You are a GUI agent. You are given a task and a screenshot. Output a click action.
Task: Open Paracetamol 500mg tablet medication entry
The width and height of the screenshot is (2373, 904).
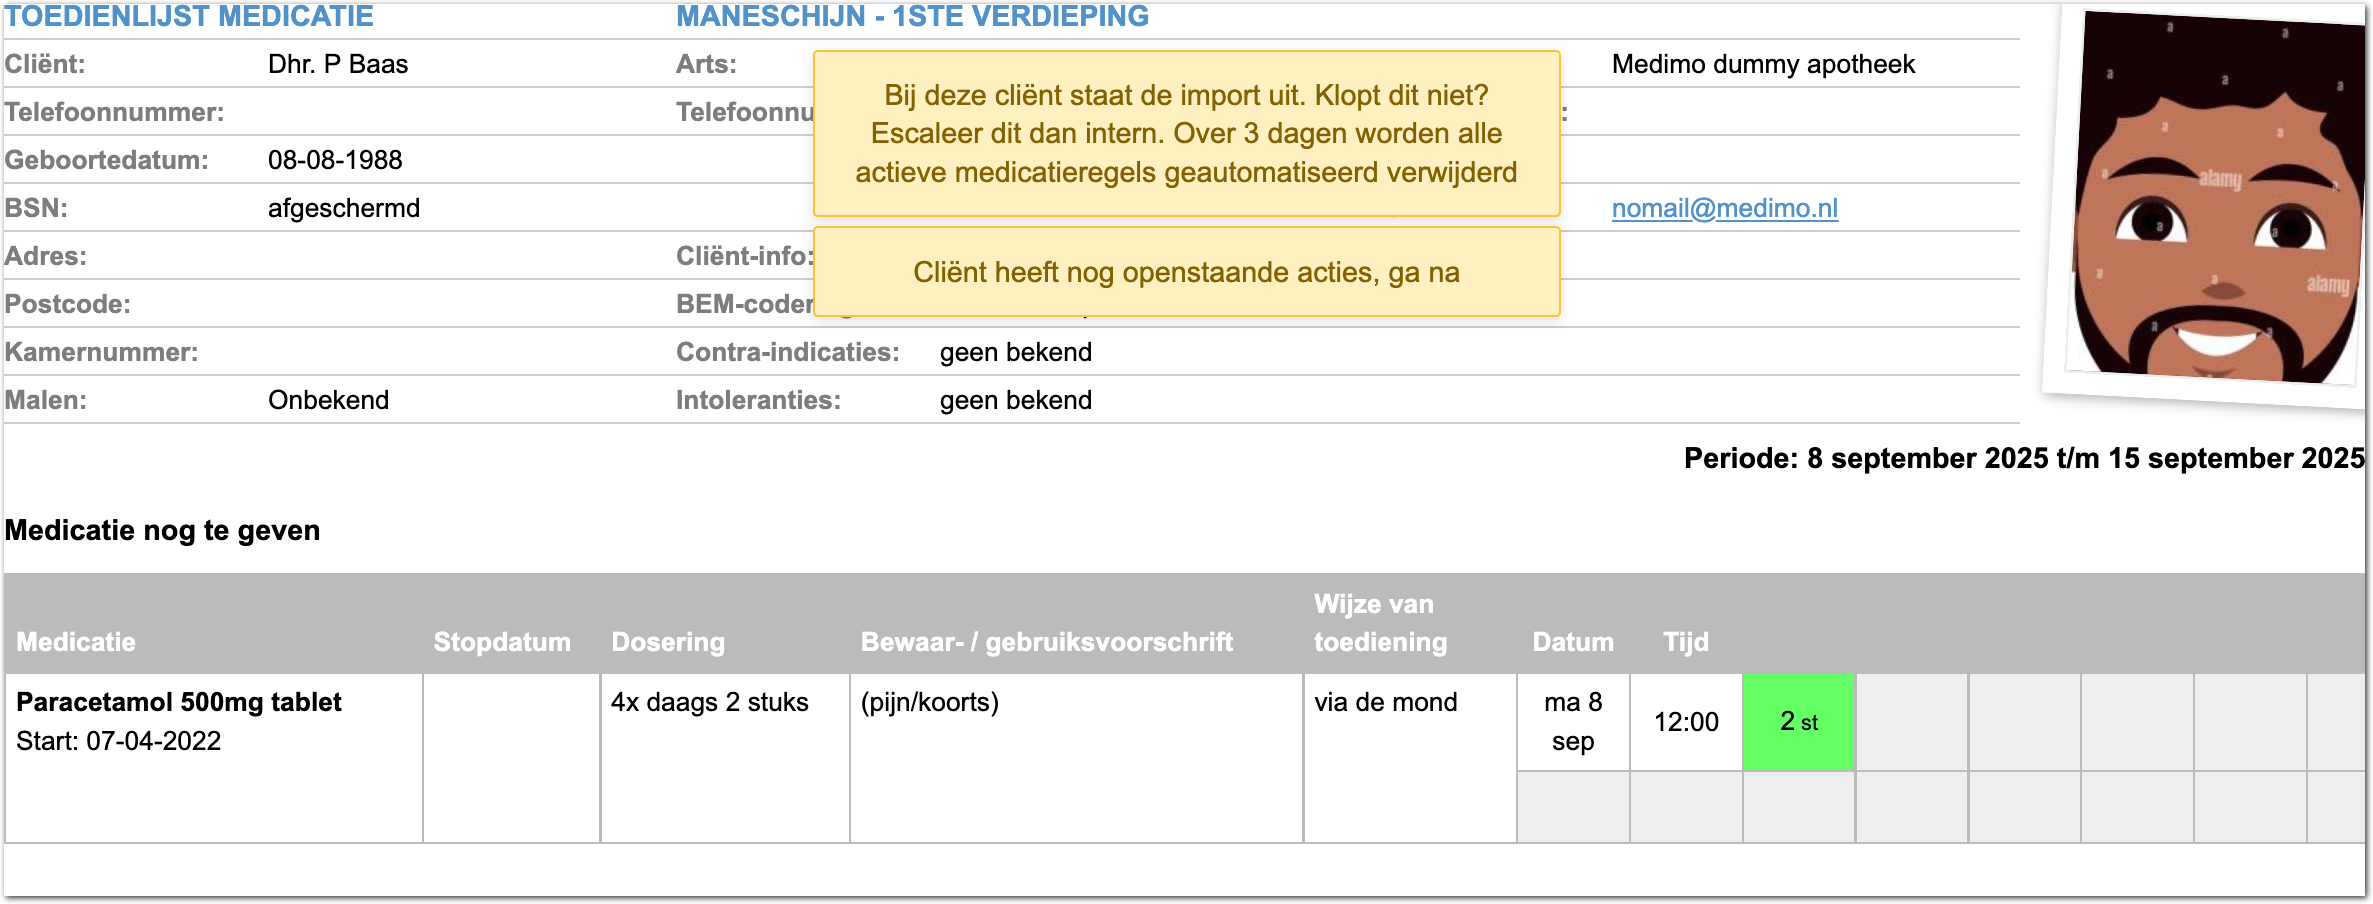point(179,702)
